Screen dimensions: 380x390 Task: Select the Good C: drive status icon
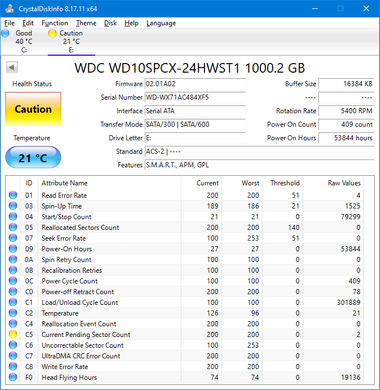pos(5,33)
